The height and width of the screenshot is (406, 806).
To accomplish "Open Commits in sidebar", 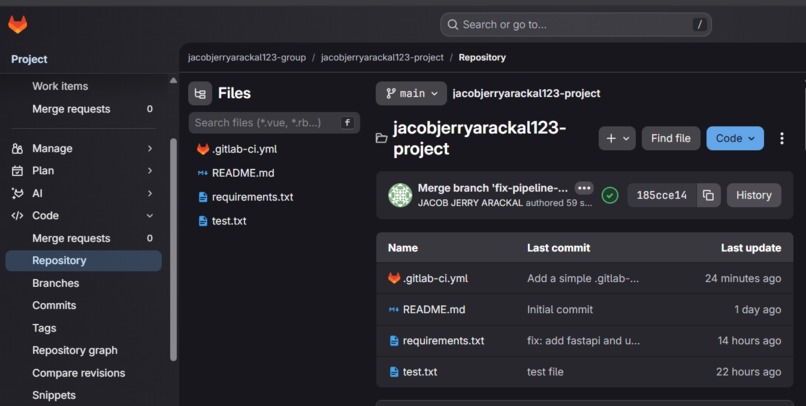I will (54, 305).
